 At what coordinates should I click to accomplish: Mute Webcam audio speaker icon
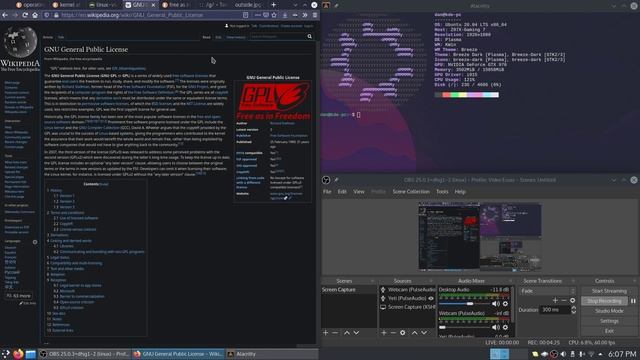point(496,327)
